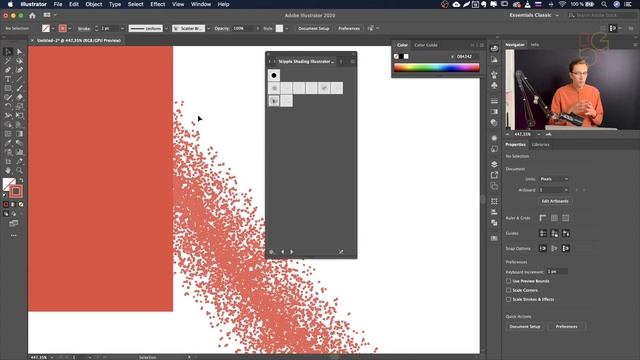
Task: Open the File menu
Action: (x=58, y=4)
